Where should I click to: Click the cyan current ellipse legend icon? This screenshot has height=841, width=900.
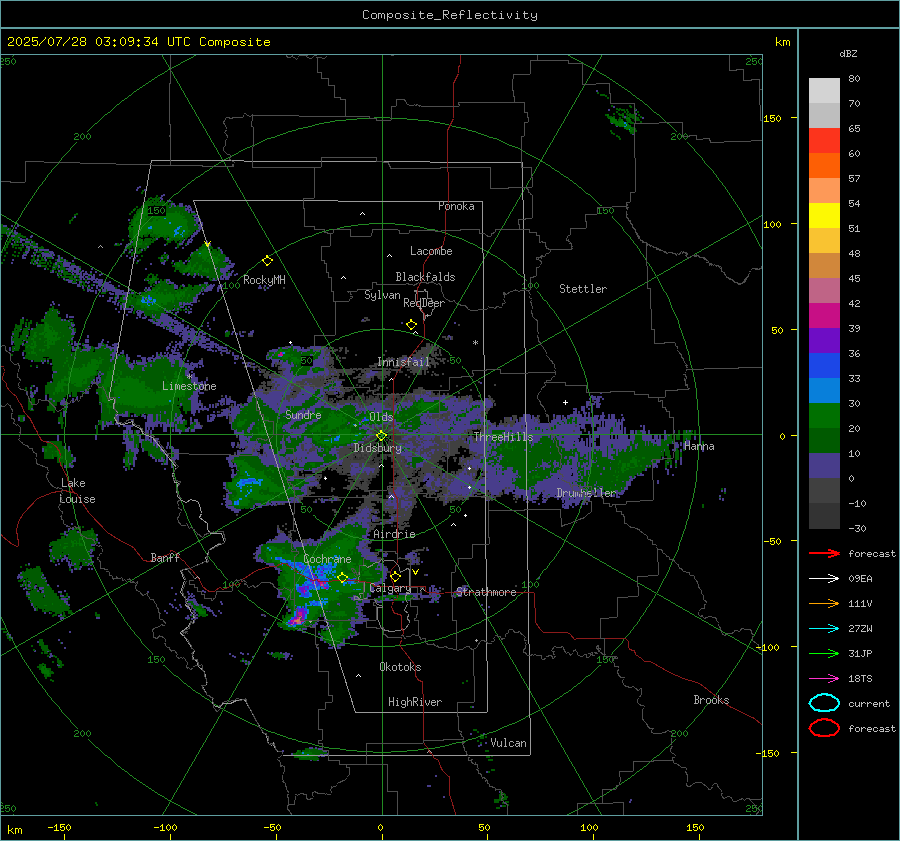(x=824, y=703)
